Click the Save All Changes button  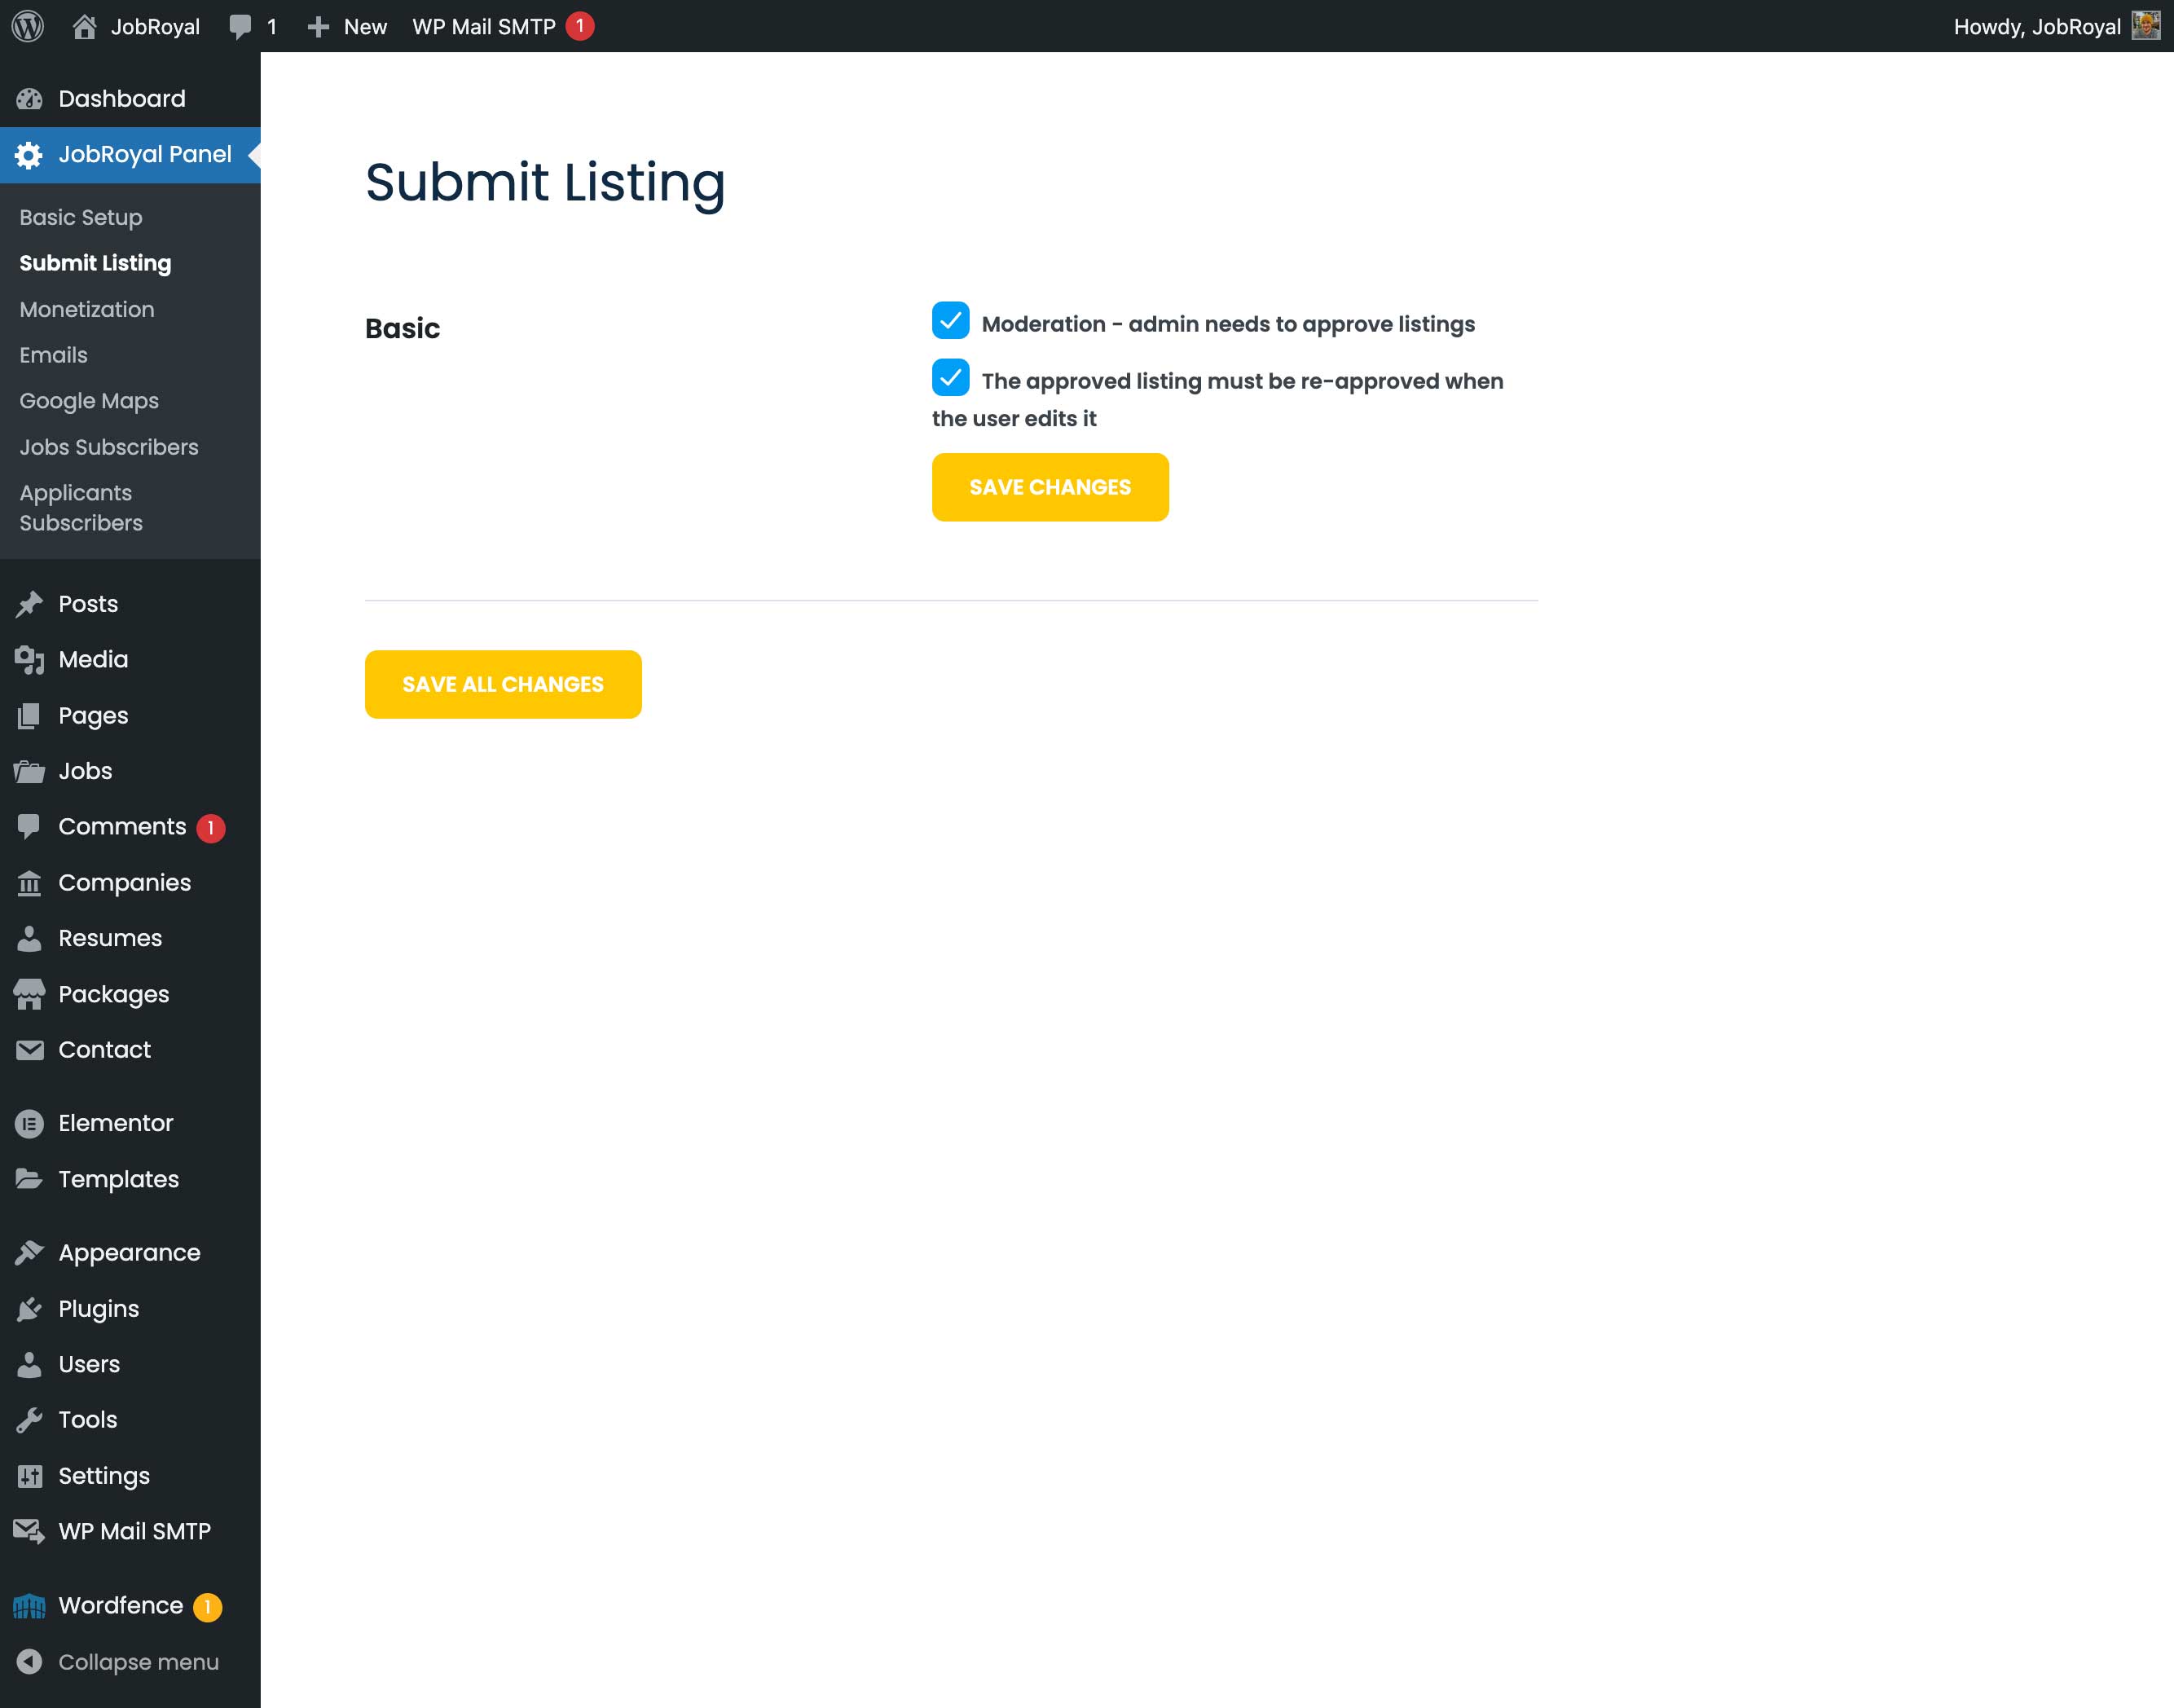[503, 684]
